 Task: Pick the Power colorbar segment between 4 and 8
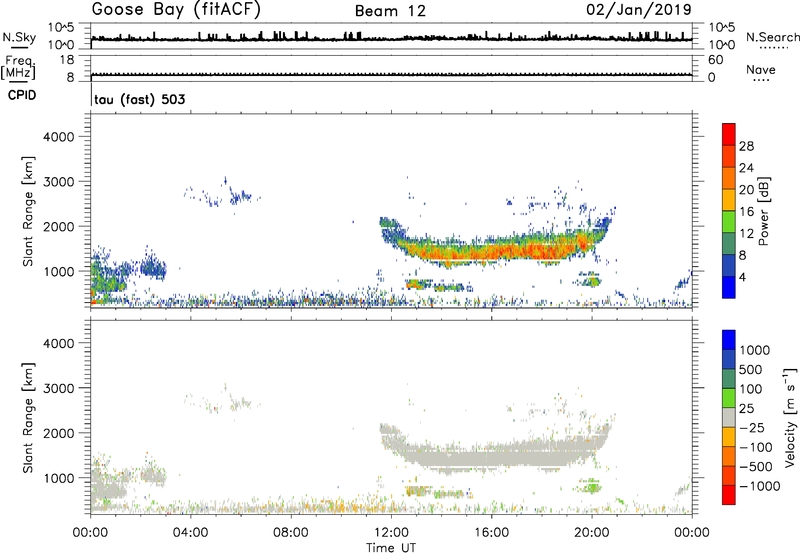[x=729, y=265]
